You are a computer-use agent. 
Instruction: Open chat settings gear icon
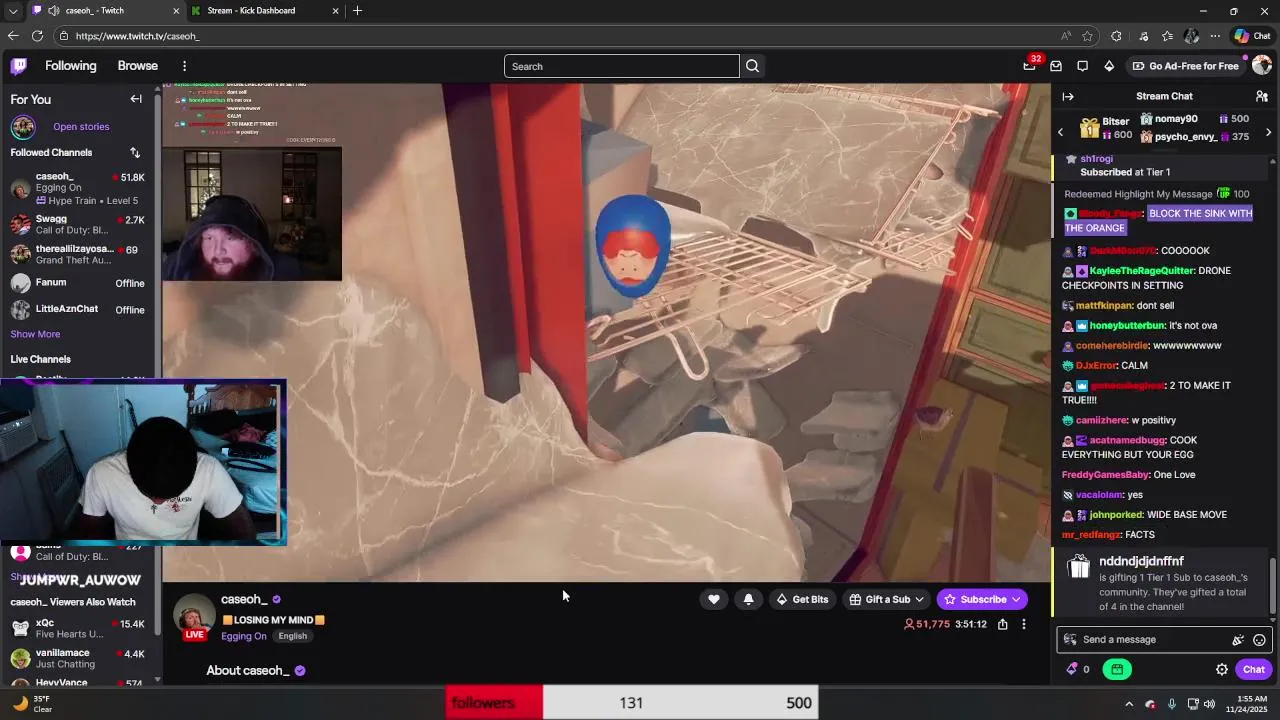(1222, 669)
